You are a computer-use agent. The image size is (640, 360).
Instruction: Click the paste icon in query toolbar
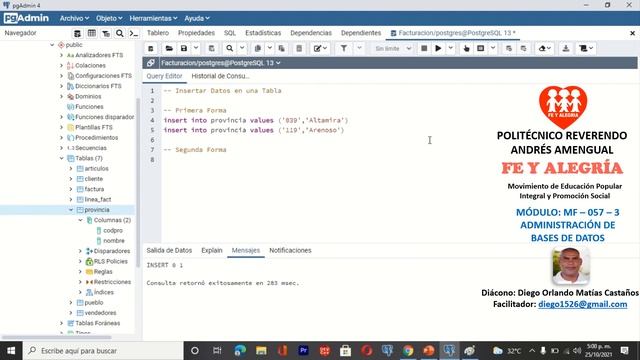tap(282, 49)
